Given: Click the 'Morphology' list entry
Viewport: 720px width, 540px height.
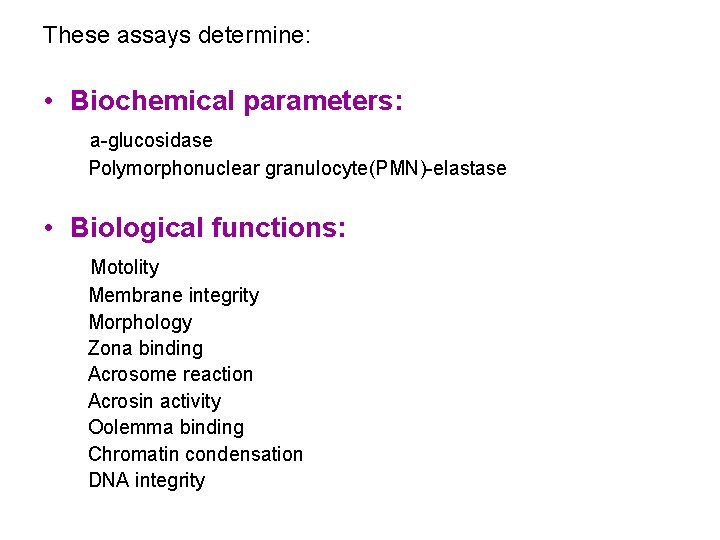Looking at the screenshot, I should (x=140, y=322).
